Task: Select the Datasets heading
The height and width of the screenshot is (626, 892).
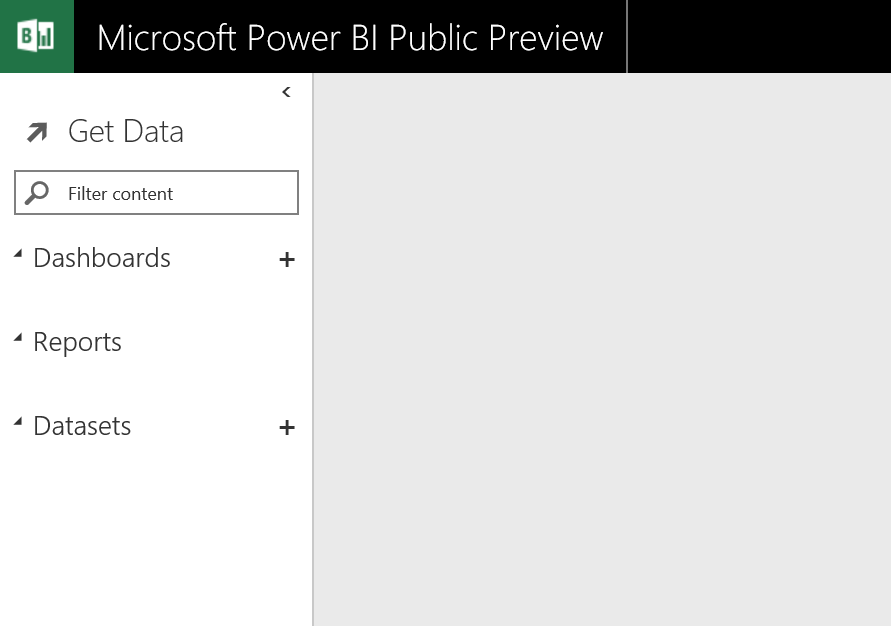Action: pyautogui.click(x=82, y=426)
